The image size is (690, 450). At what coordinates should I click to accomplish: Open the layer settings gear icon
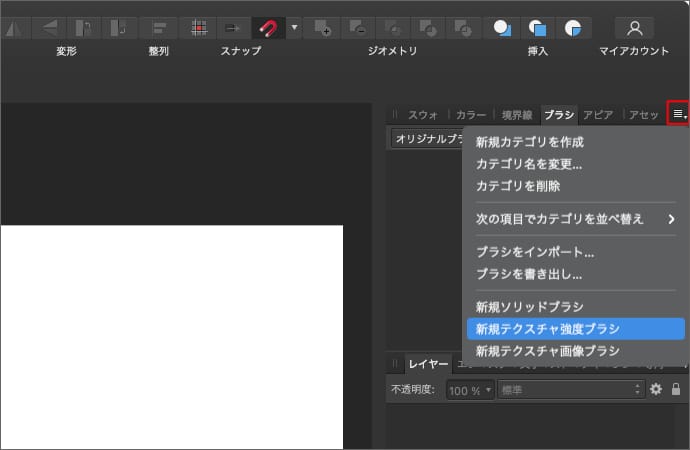click(x=656, y=389)
